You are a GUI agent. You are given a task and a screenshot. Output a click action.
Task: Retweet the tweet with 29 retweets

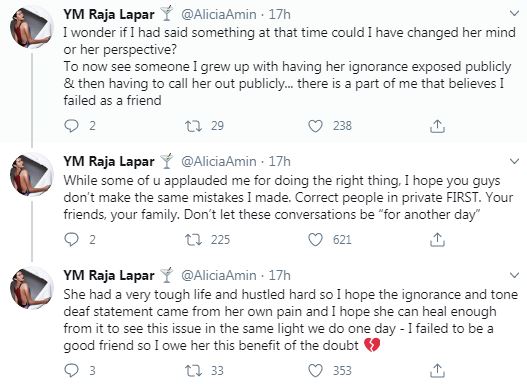click(193, 126)
